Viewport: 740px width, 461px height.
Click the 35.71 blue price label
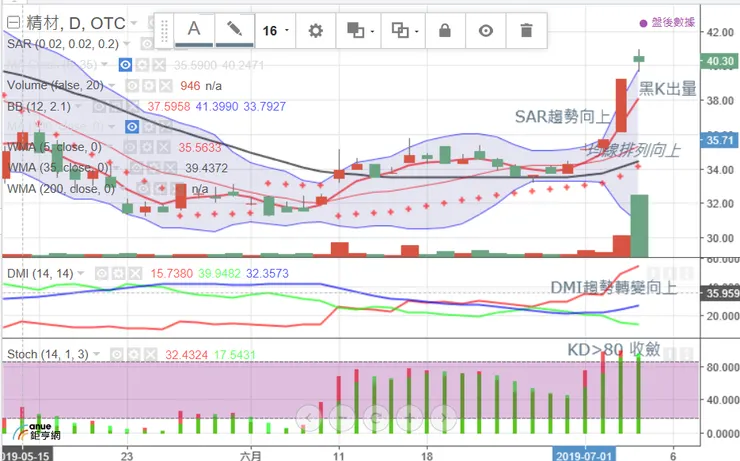click(720, 140)
